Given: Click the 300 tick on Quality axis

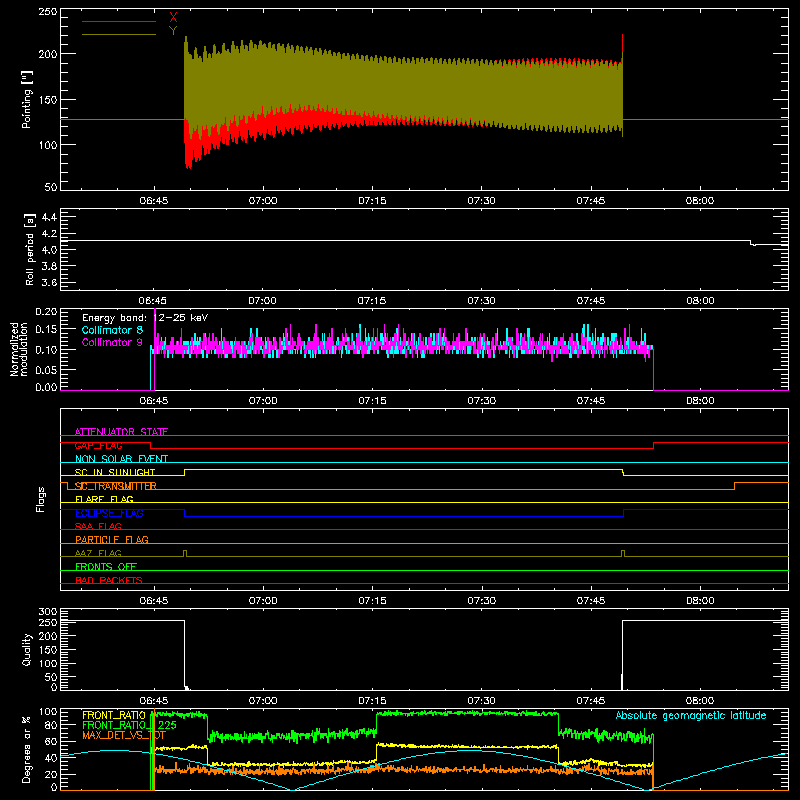Looking at the screenshot, I should [x=48, y=612].
